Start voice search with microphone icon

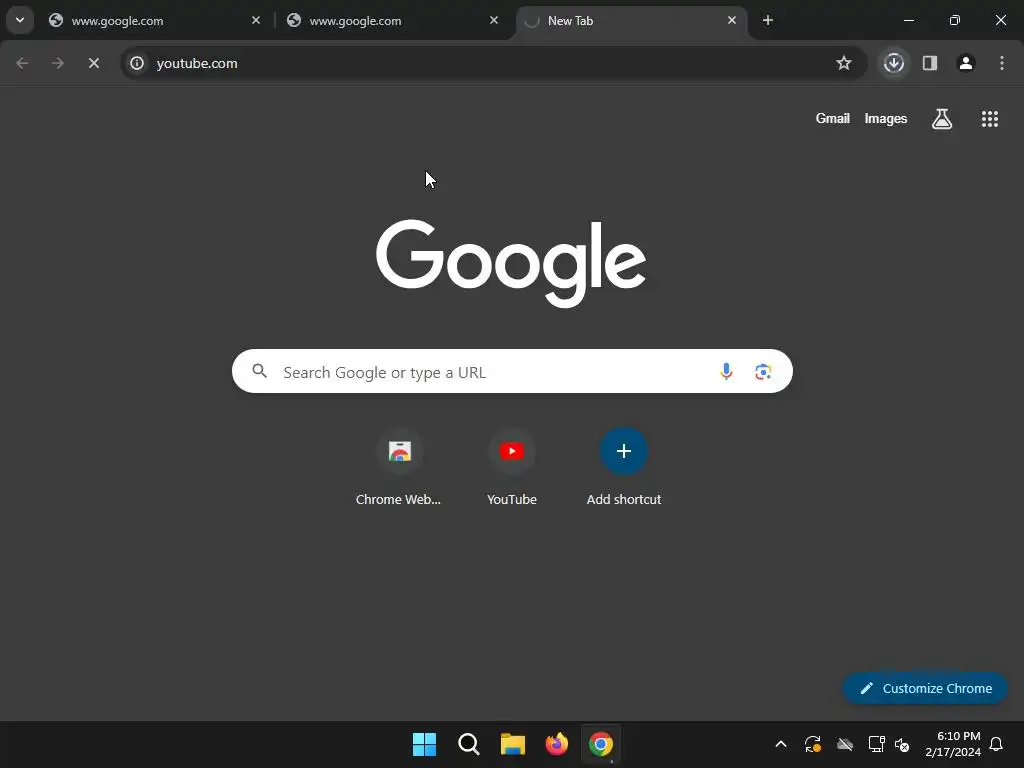tap(726, 372)
